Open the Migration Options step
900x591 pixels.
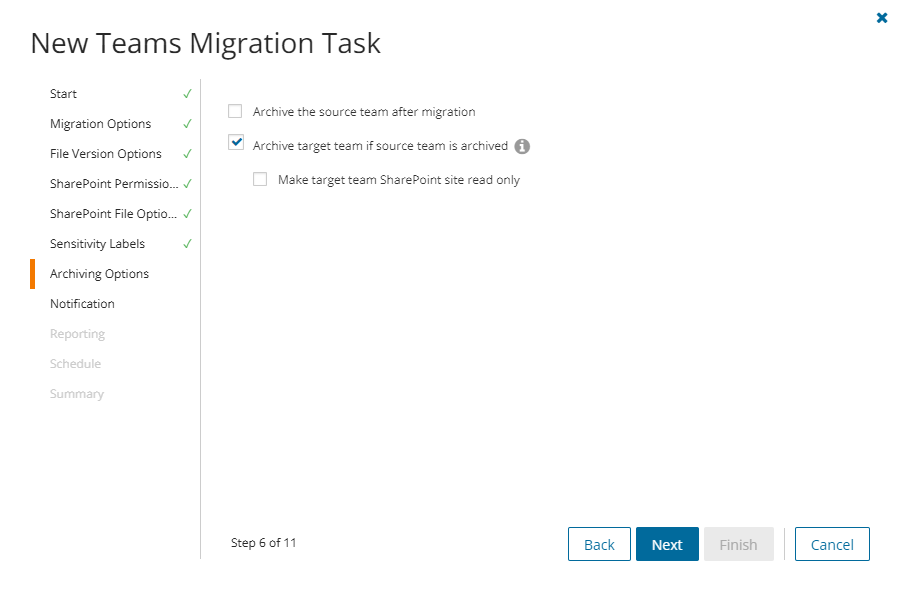[x=101, y=124]
